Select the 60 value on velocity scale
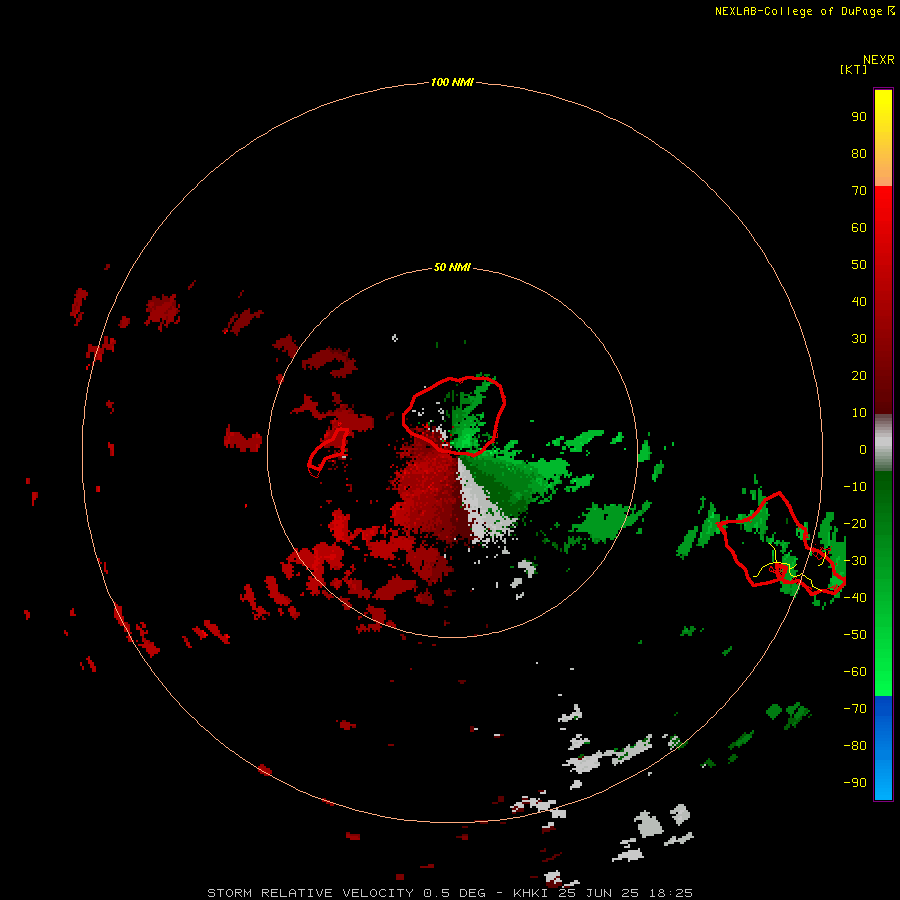 859,227
